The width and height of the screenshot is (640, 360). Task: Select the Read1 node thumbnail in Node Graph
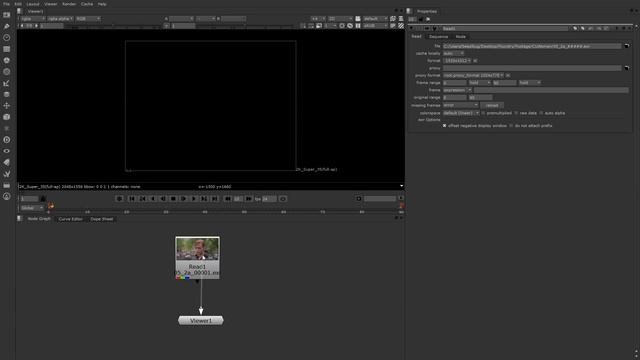coord(198,249)
